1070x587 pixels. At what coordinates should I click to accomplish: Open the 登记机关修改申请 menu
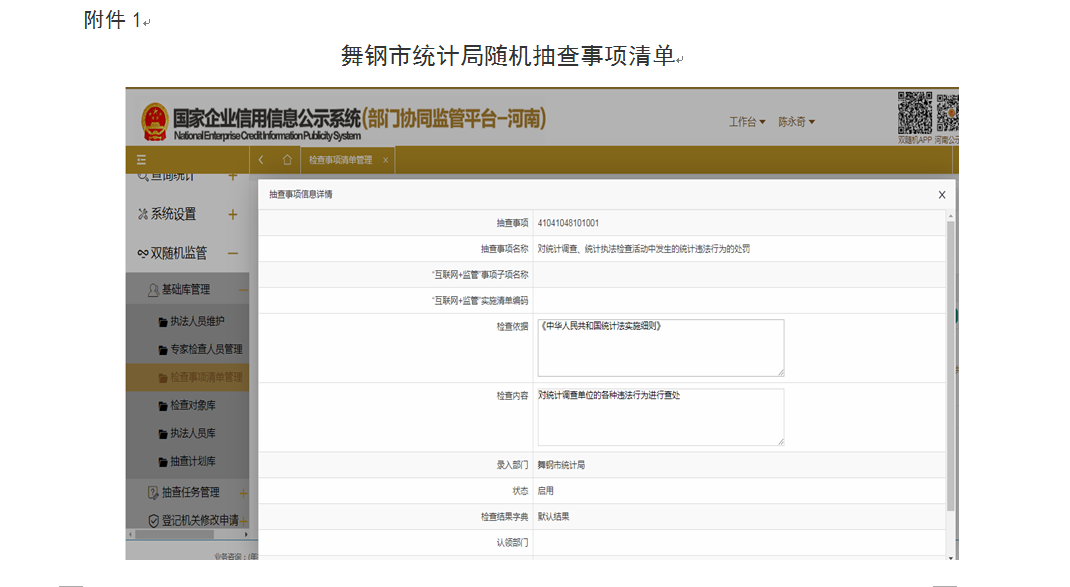coord(200,520)
